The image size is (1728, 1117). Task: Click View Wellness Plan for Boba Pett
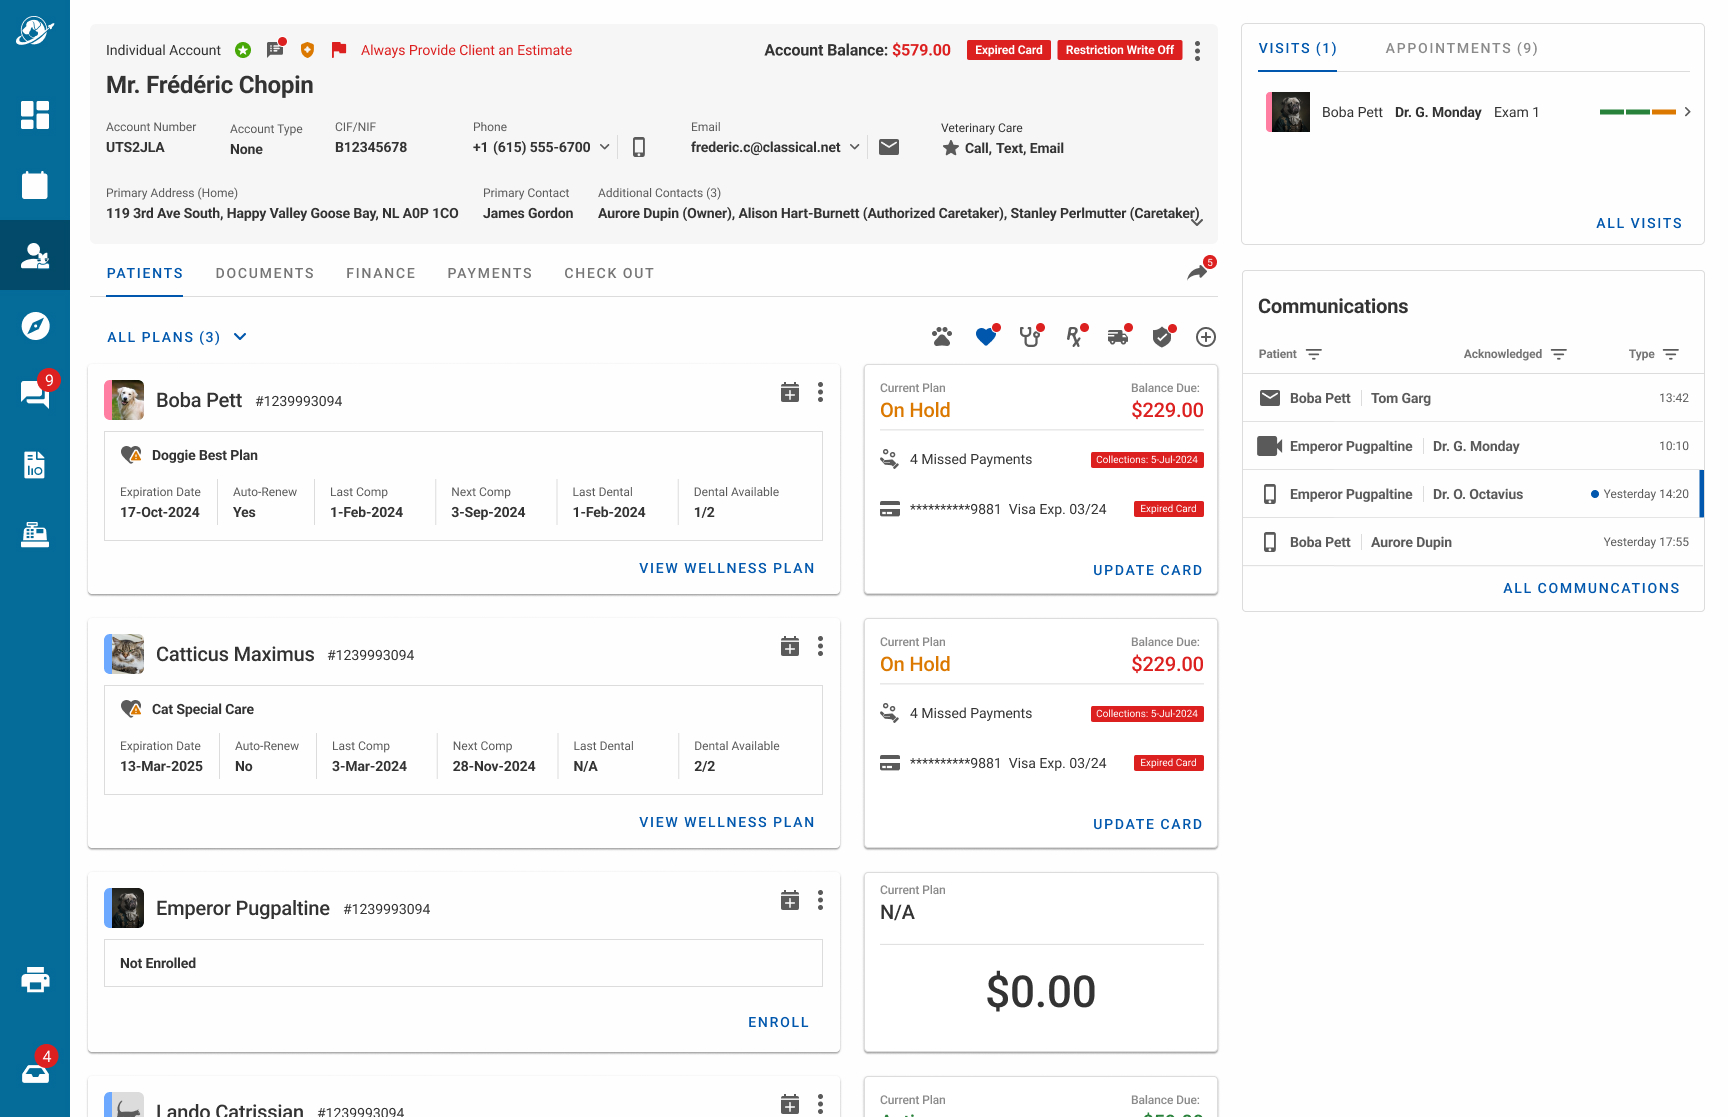[x=726, y=568]
